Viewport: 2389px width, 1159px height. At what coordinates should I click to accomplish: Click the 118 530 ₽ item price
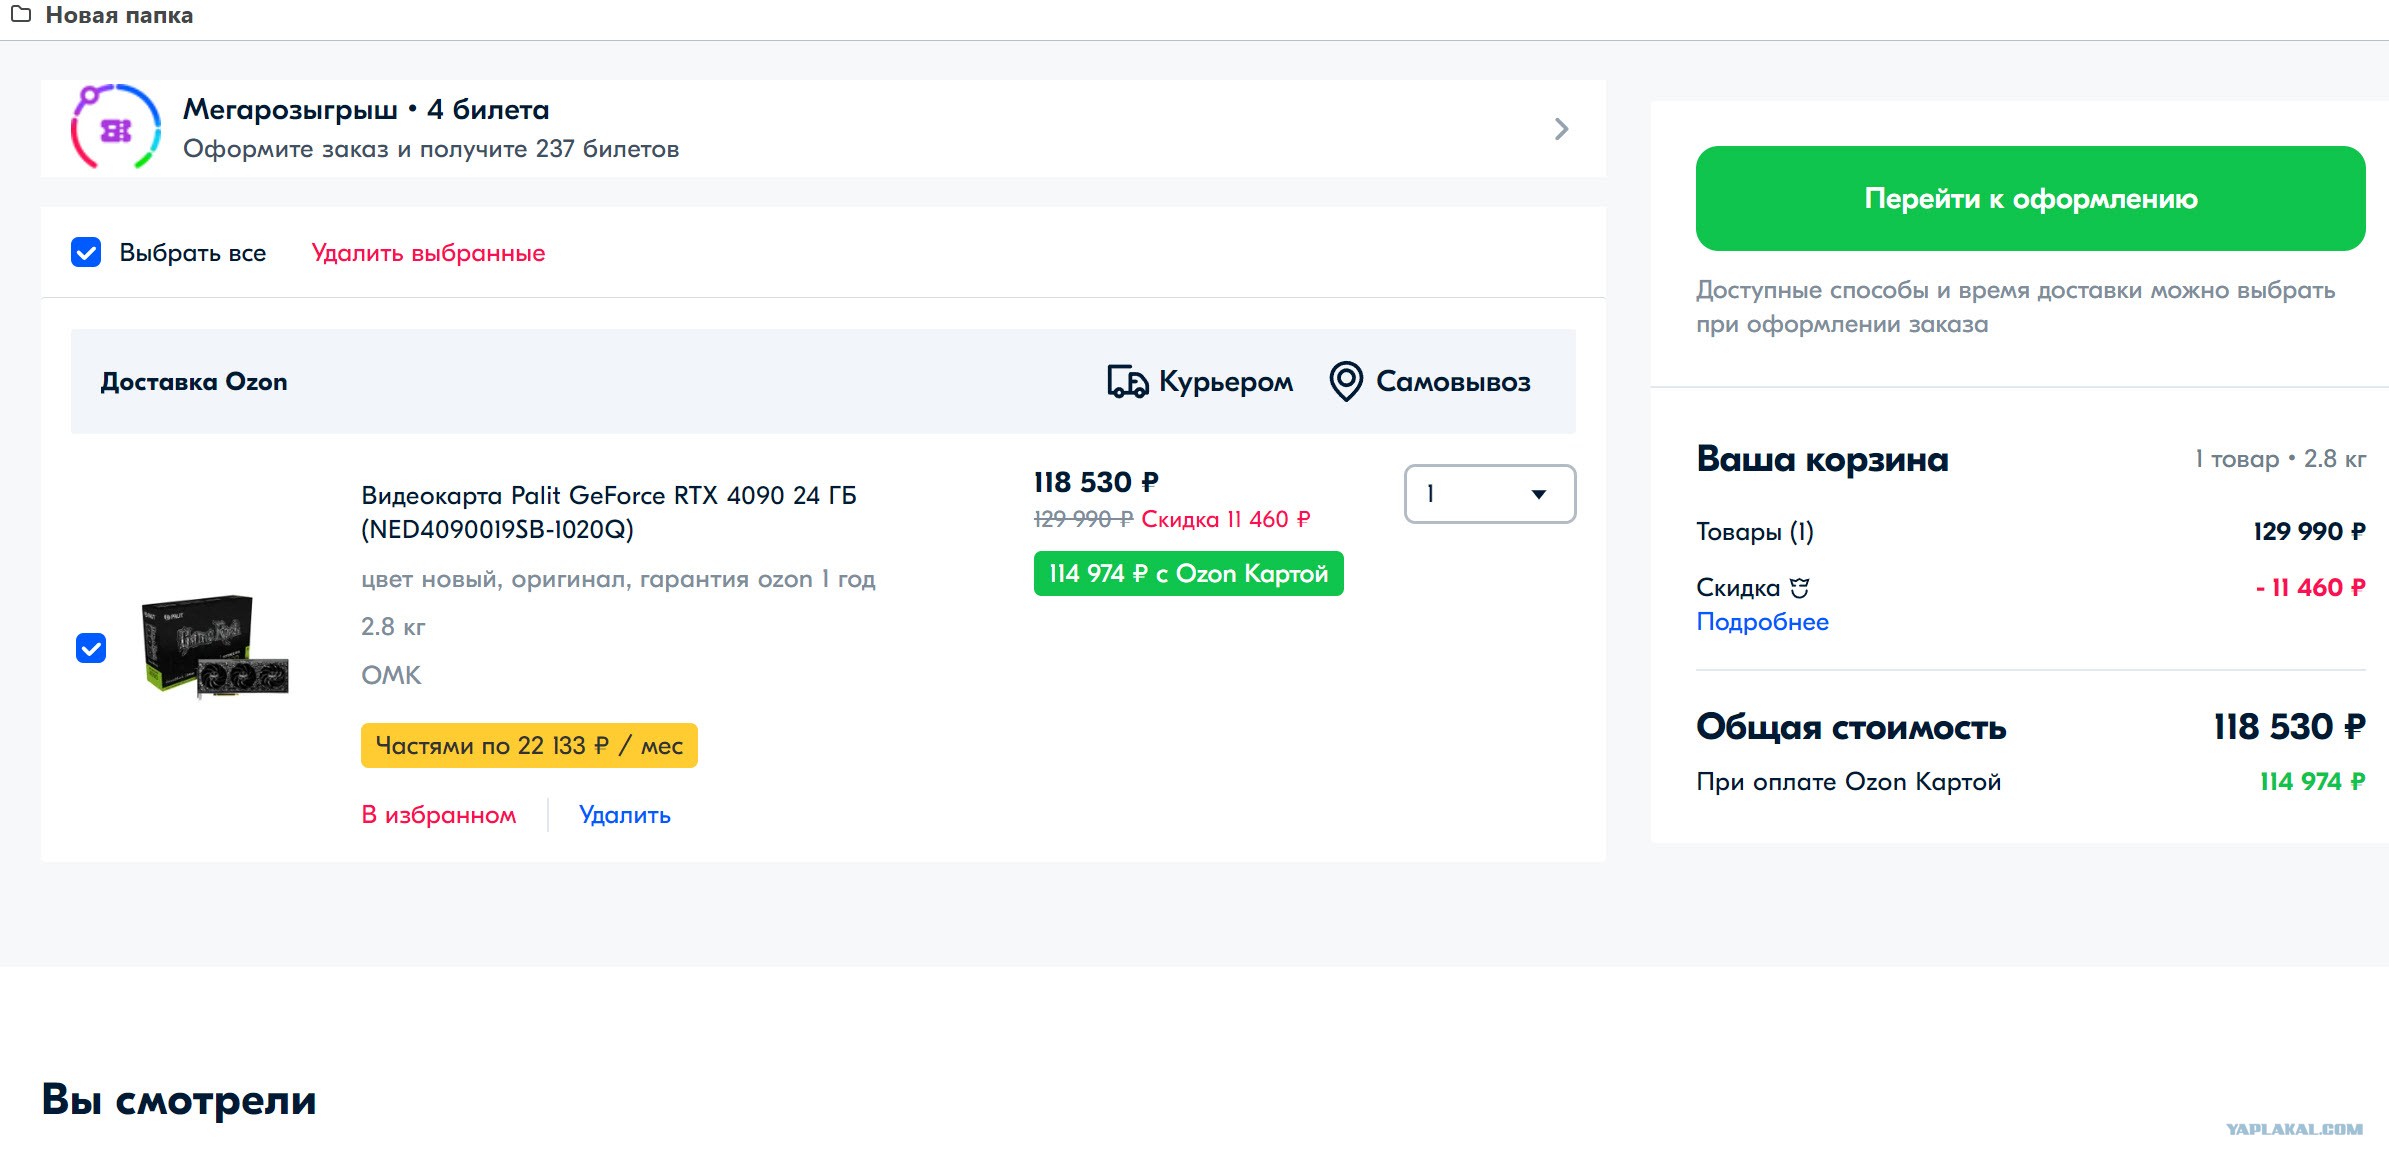[x=1096, y=482]
